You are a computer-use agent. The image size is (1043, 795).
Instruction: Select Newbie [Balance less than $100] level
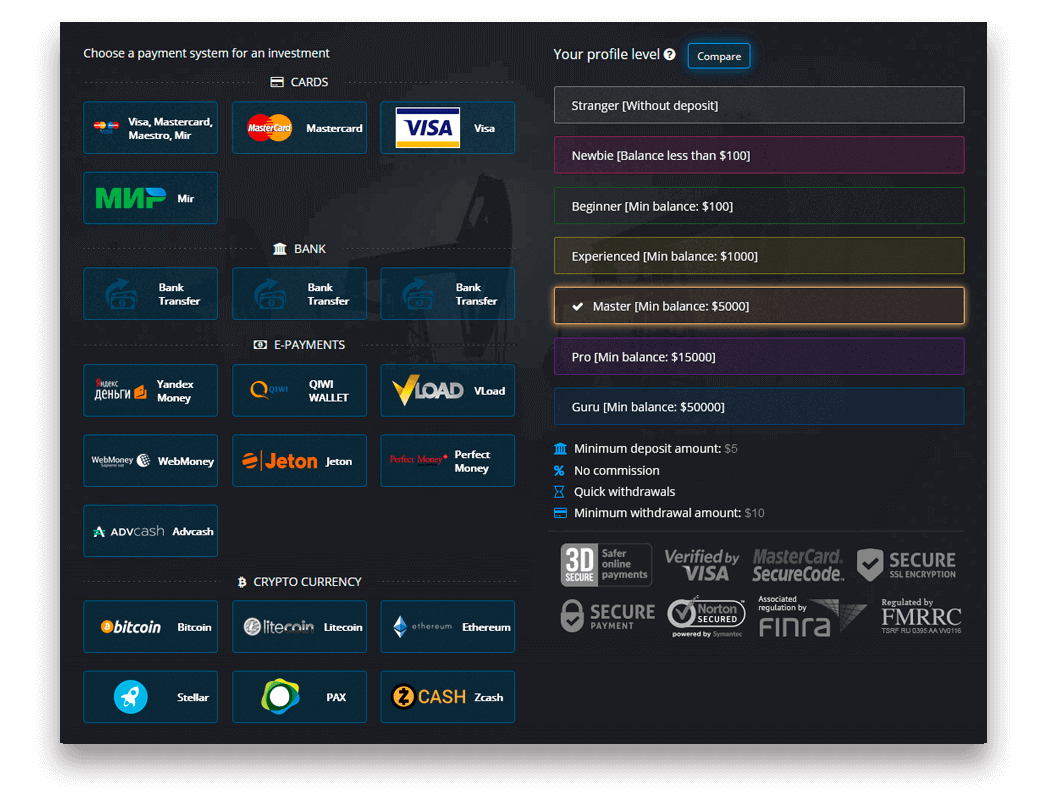point(759,155)
